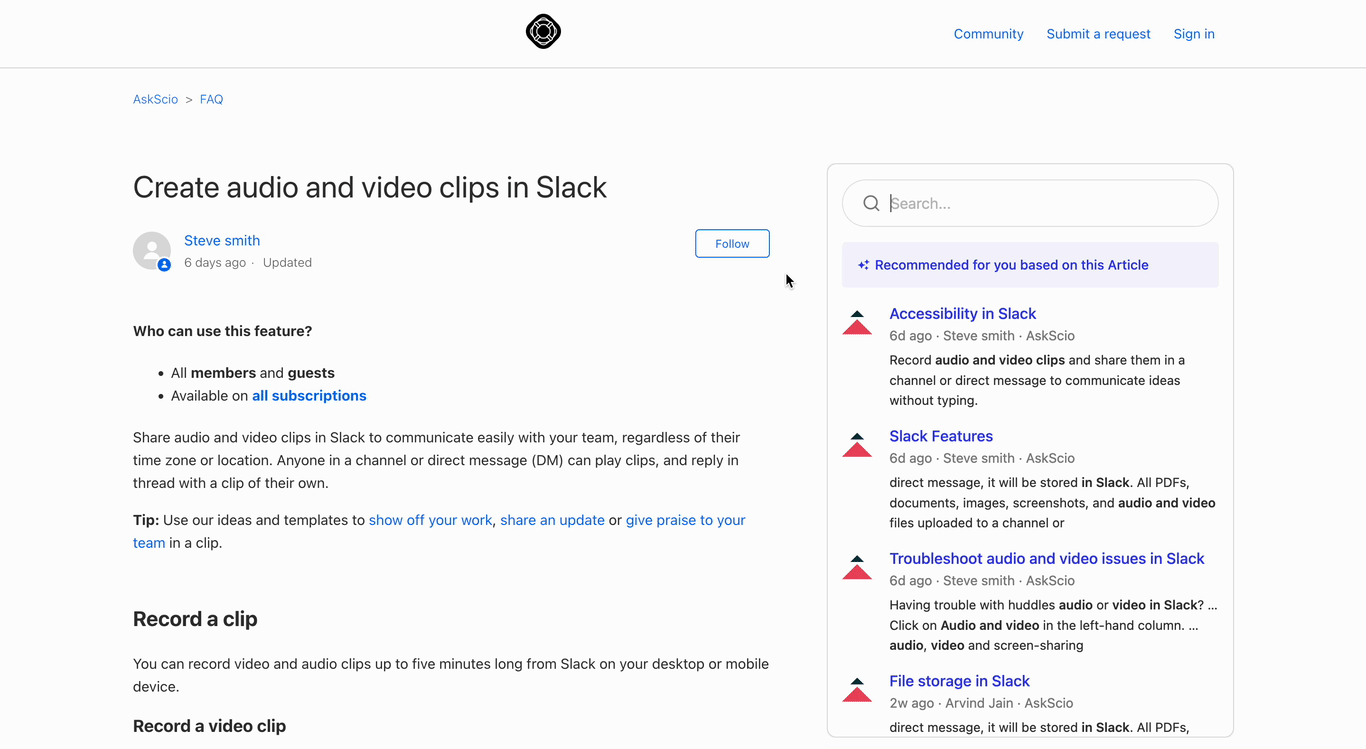Click Steve smith's profile avatar
1366x749 pixels.
[151, 250]
